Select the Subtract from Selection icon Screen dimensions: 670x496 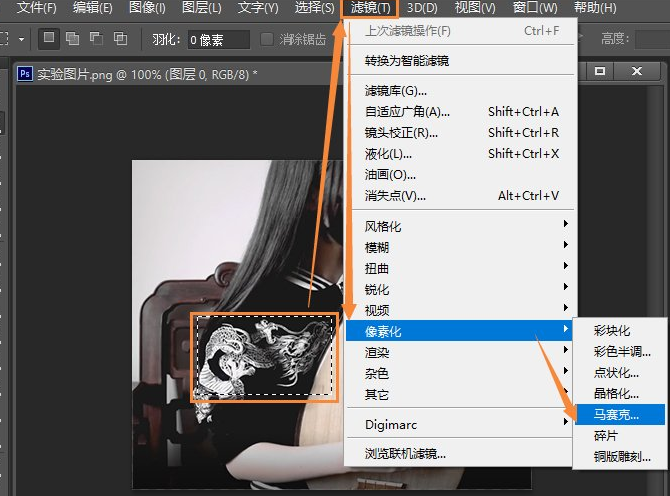click(x=96, y=38)
